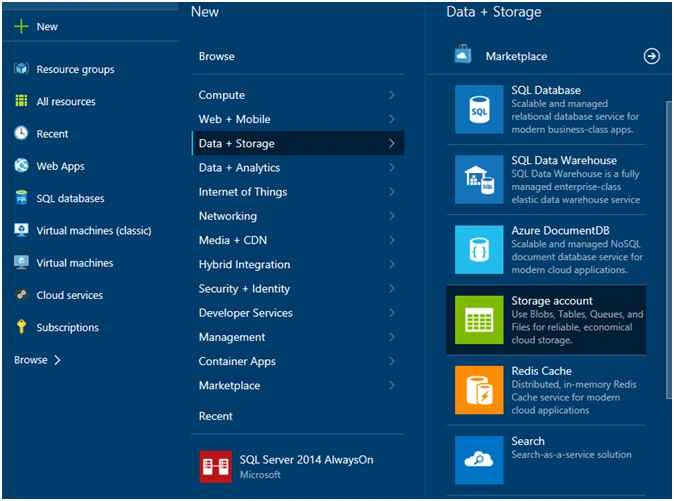Expand the sidebar Browse chevron
Image resolution: width=674 pixels, height=501 pixels.
pos(57,360)
